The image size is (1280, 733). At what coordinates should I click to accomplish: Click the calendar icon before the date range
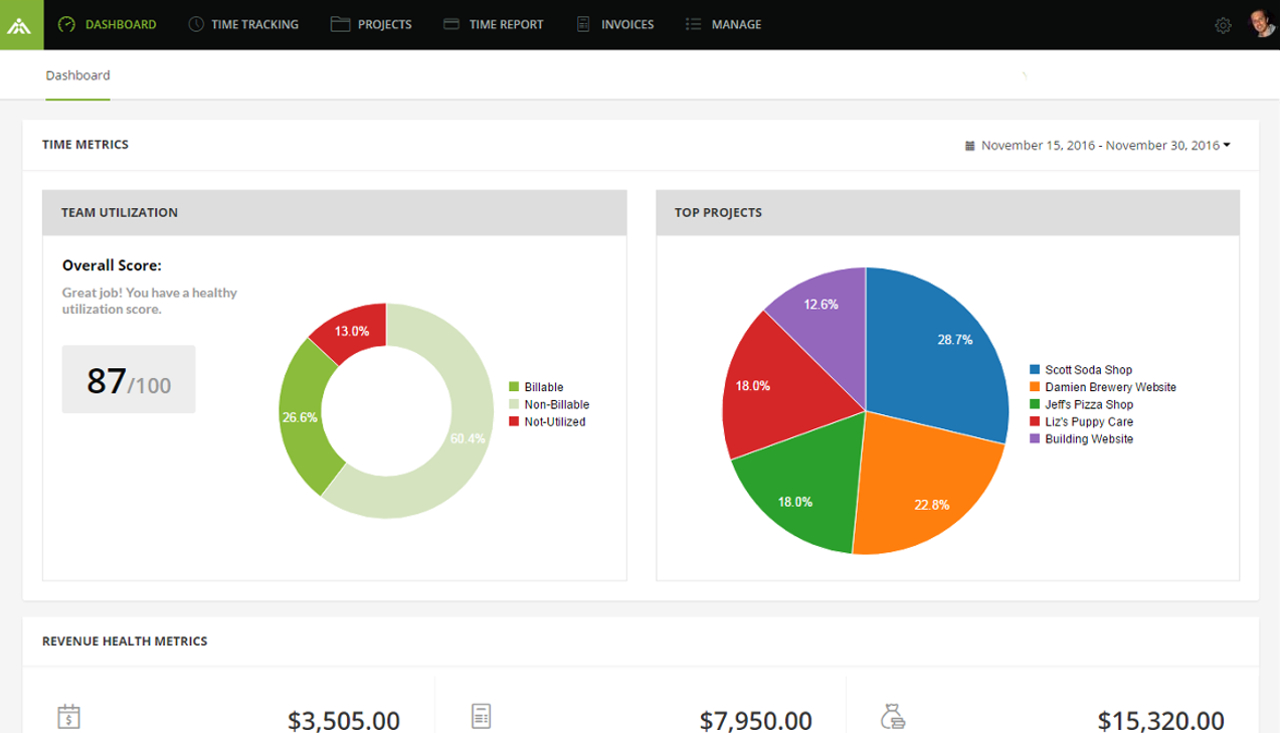(x=969, y=144)
